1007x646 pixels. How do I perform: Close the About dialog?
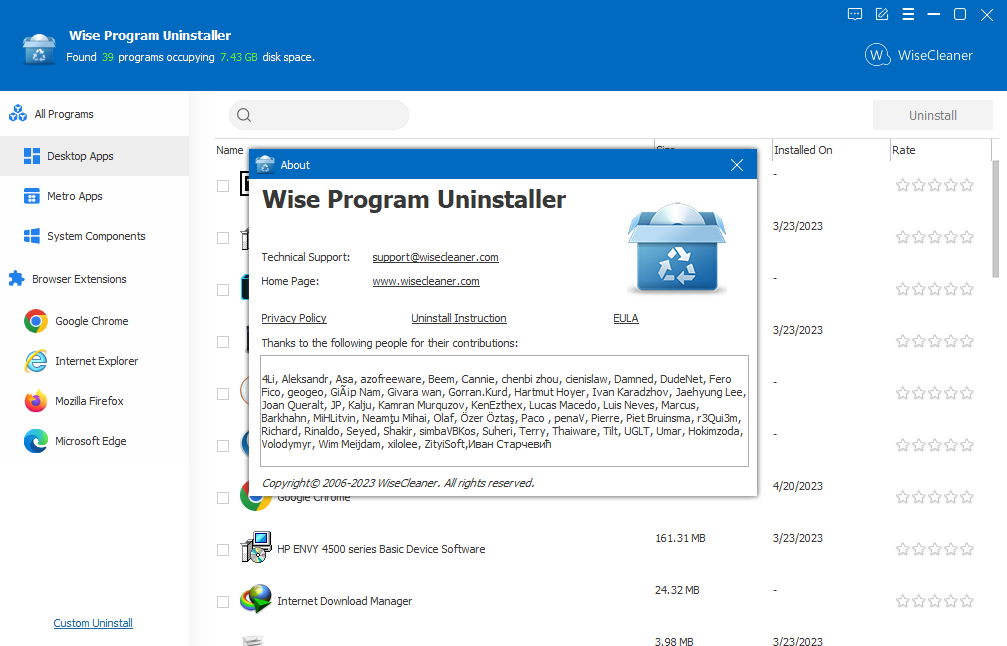pyautogui.click(x=737, y=165)
